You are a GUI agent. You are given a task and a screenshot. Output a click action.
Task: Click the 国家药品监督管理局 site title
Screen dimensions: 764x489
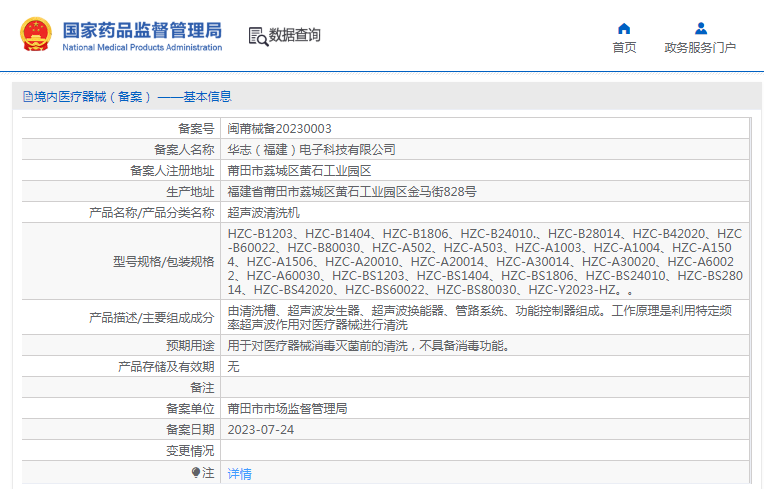[x=141, y=29]
